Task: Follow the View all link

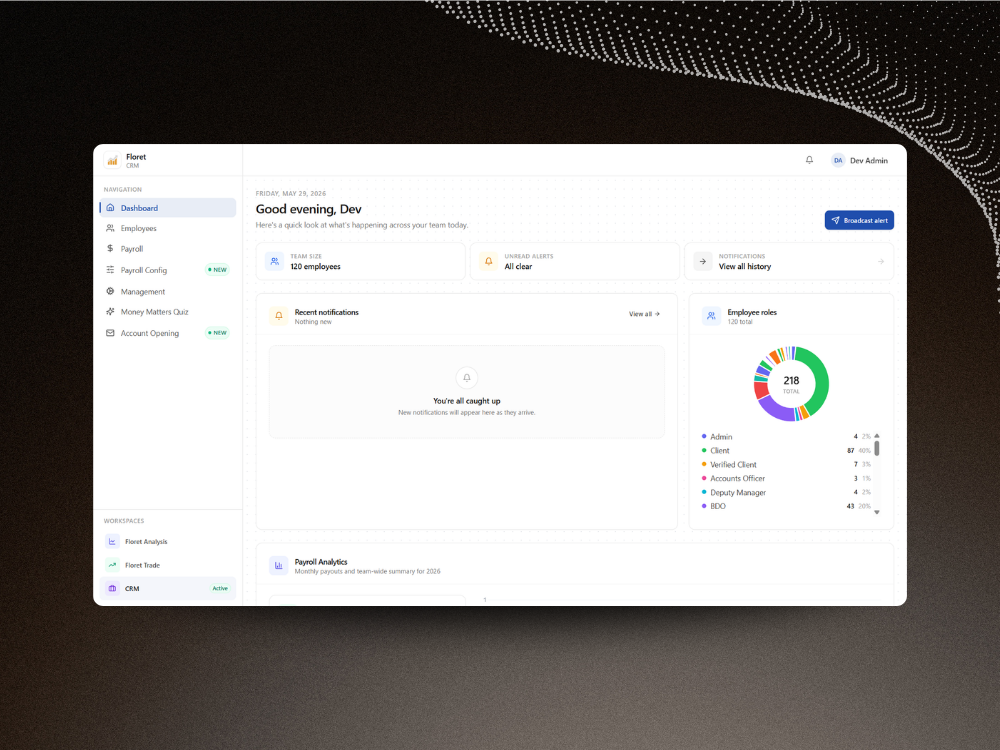Action: (644, 314)
